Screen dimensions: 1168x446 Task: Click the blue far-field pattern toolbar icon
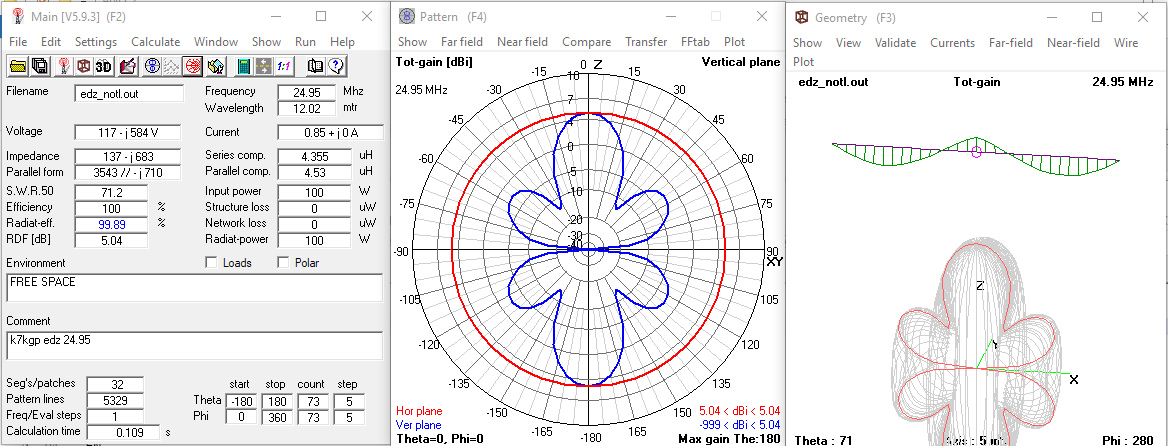(153, 66)
